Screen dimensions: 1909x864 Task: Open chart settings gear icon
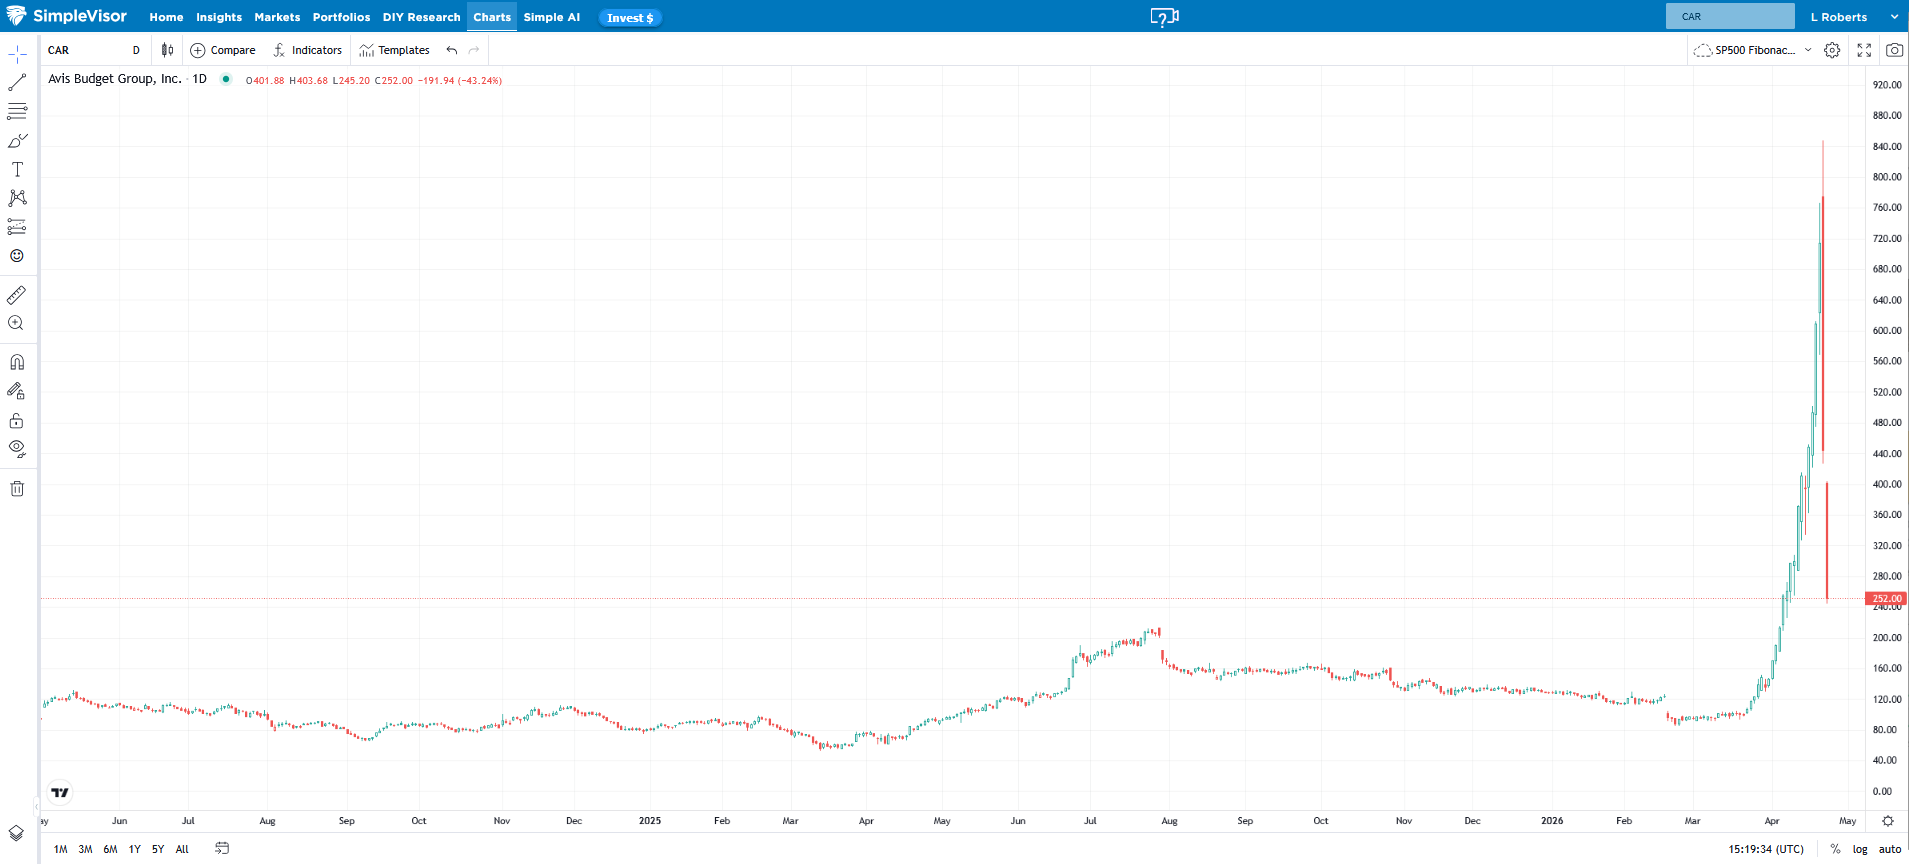click(1832, 50)
